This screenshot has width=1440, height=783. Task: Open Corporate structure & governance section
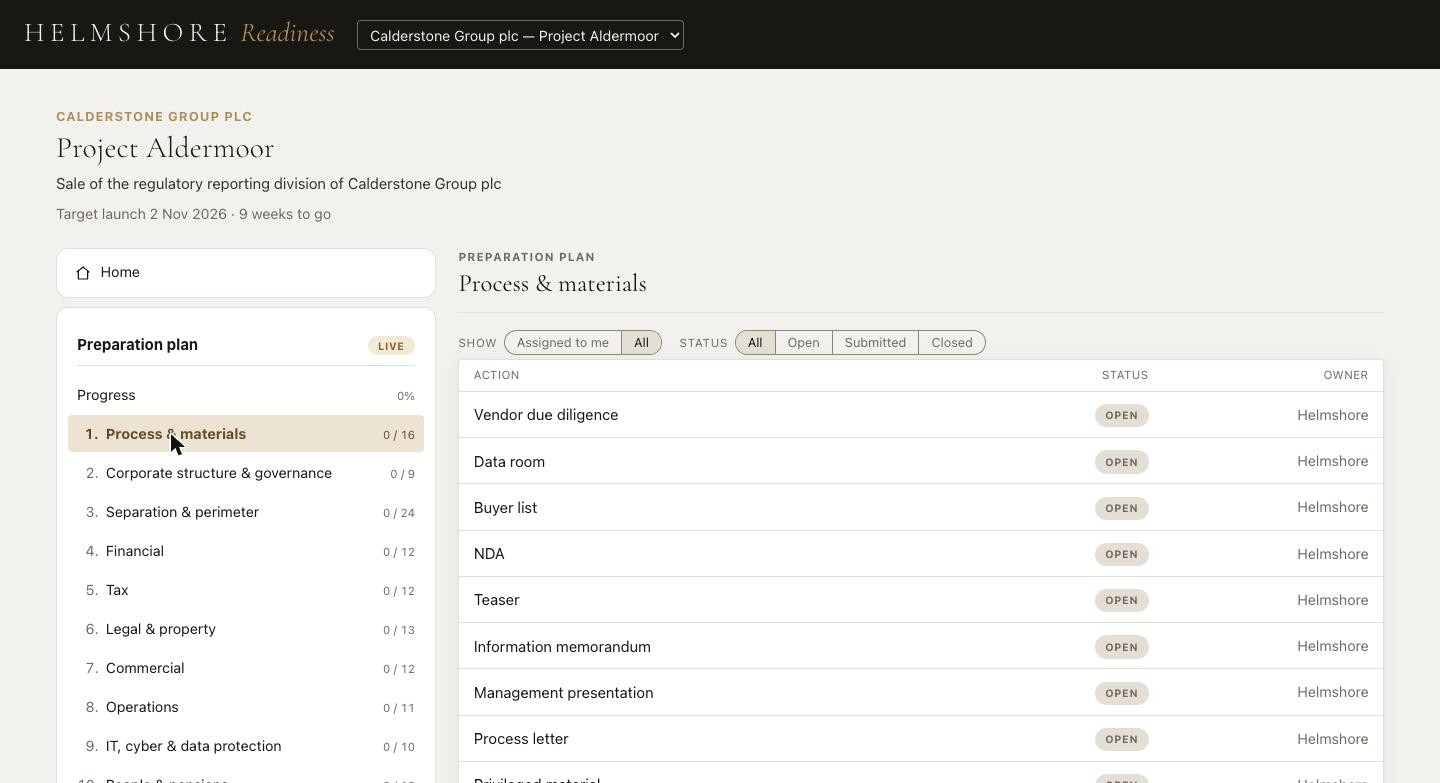[246, 473]
